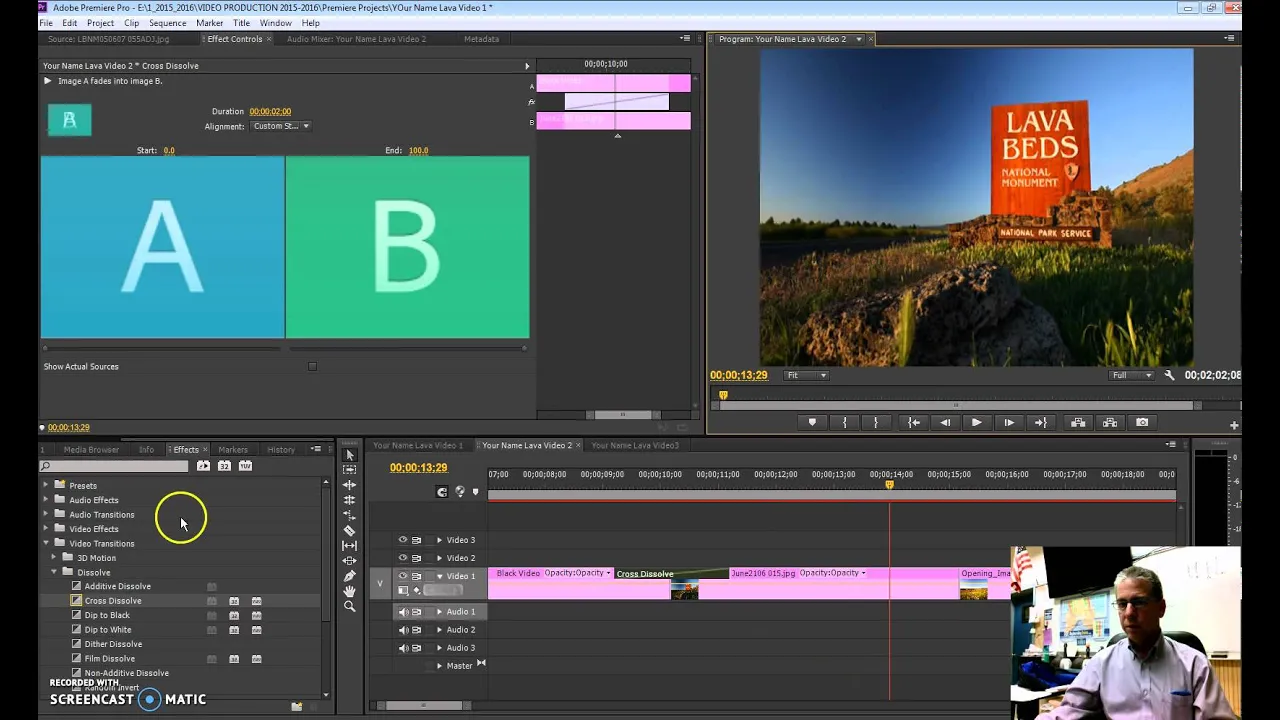The height and width of the screenshot is (720, 1280).
Task: Open the Alignment dropdown
Action: (280, 126)
